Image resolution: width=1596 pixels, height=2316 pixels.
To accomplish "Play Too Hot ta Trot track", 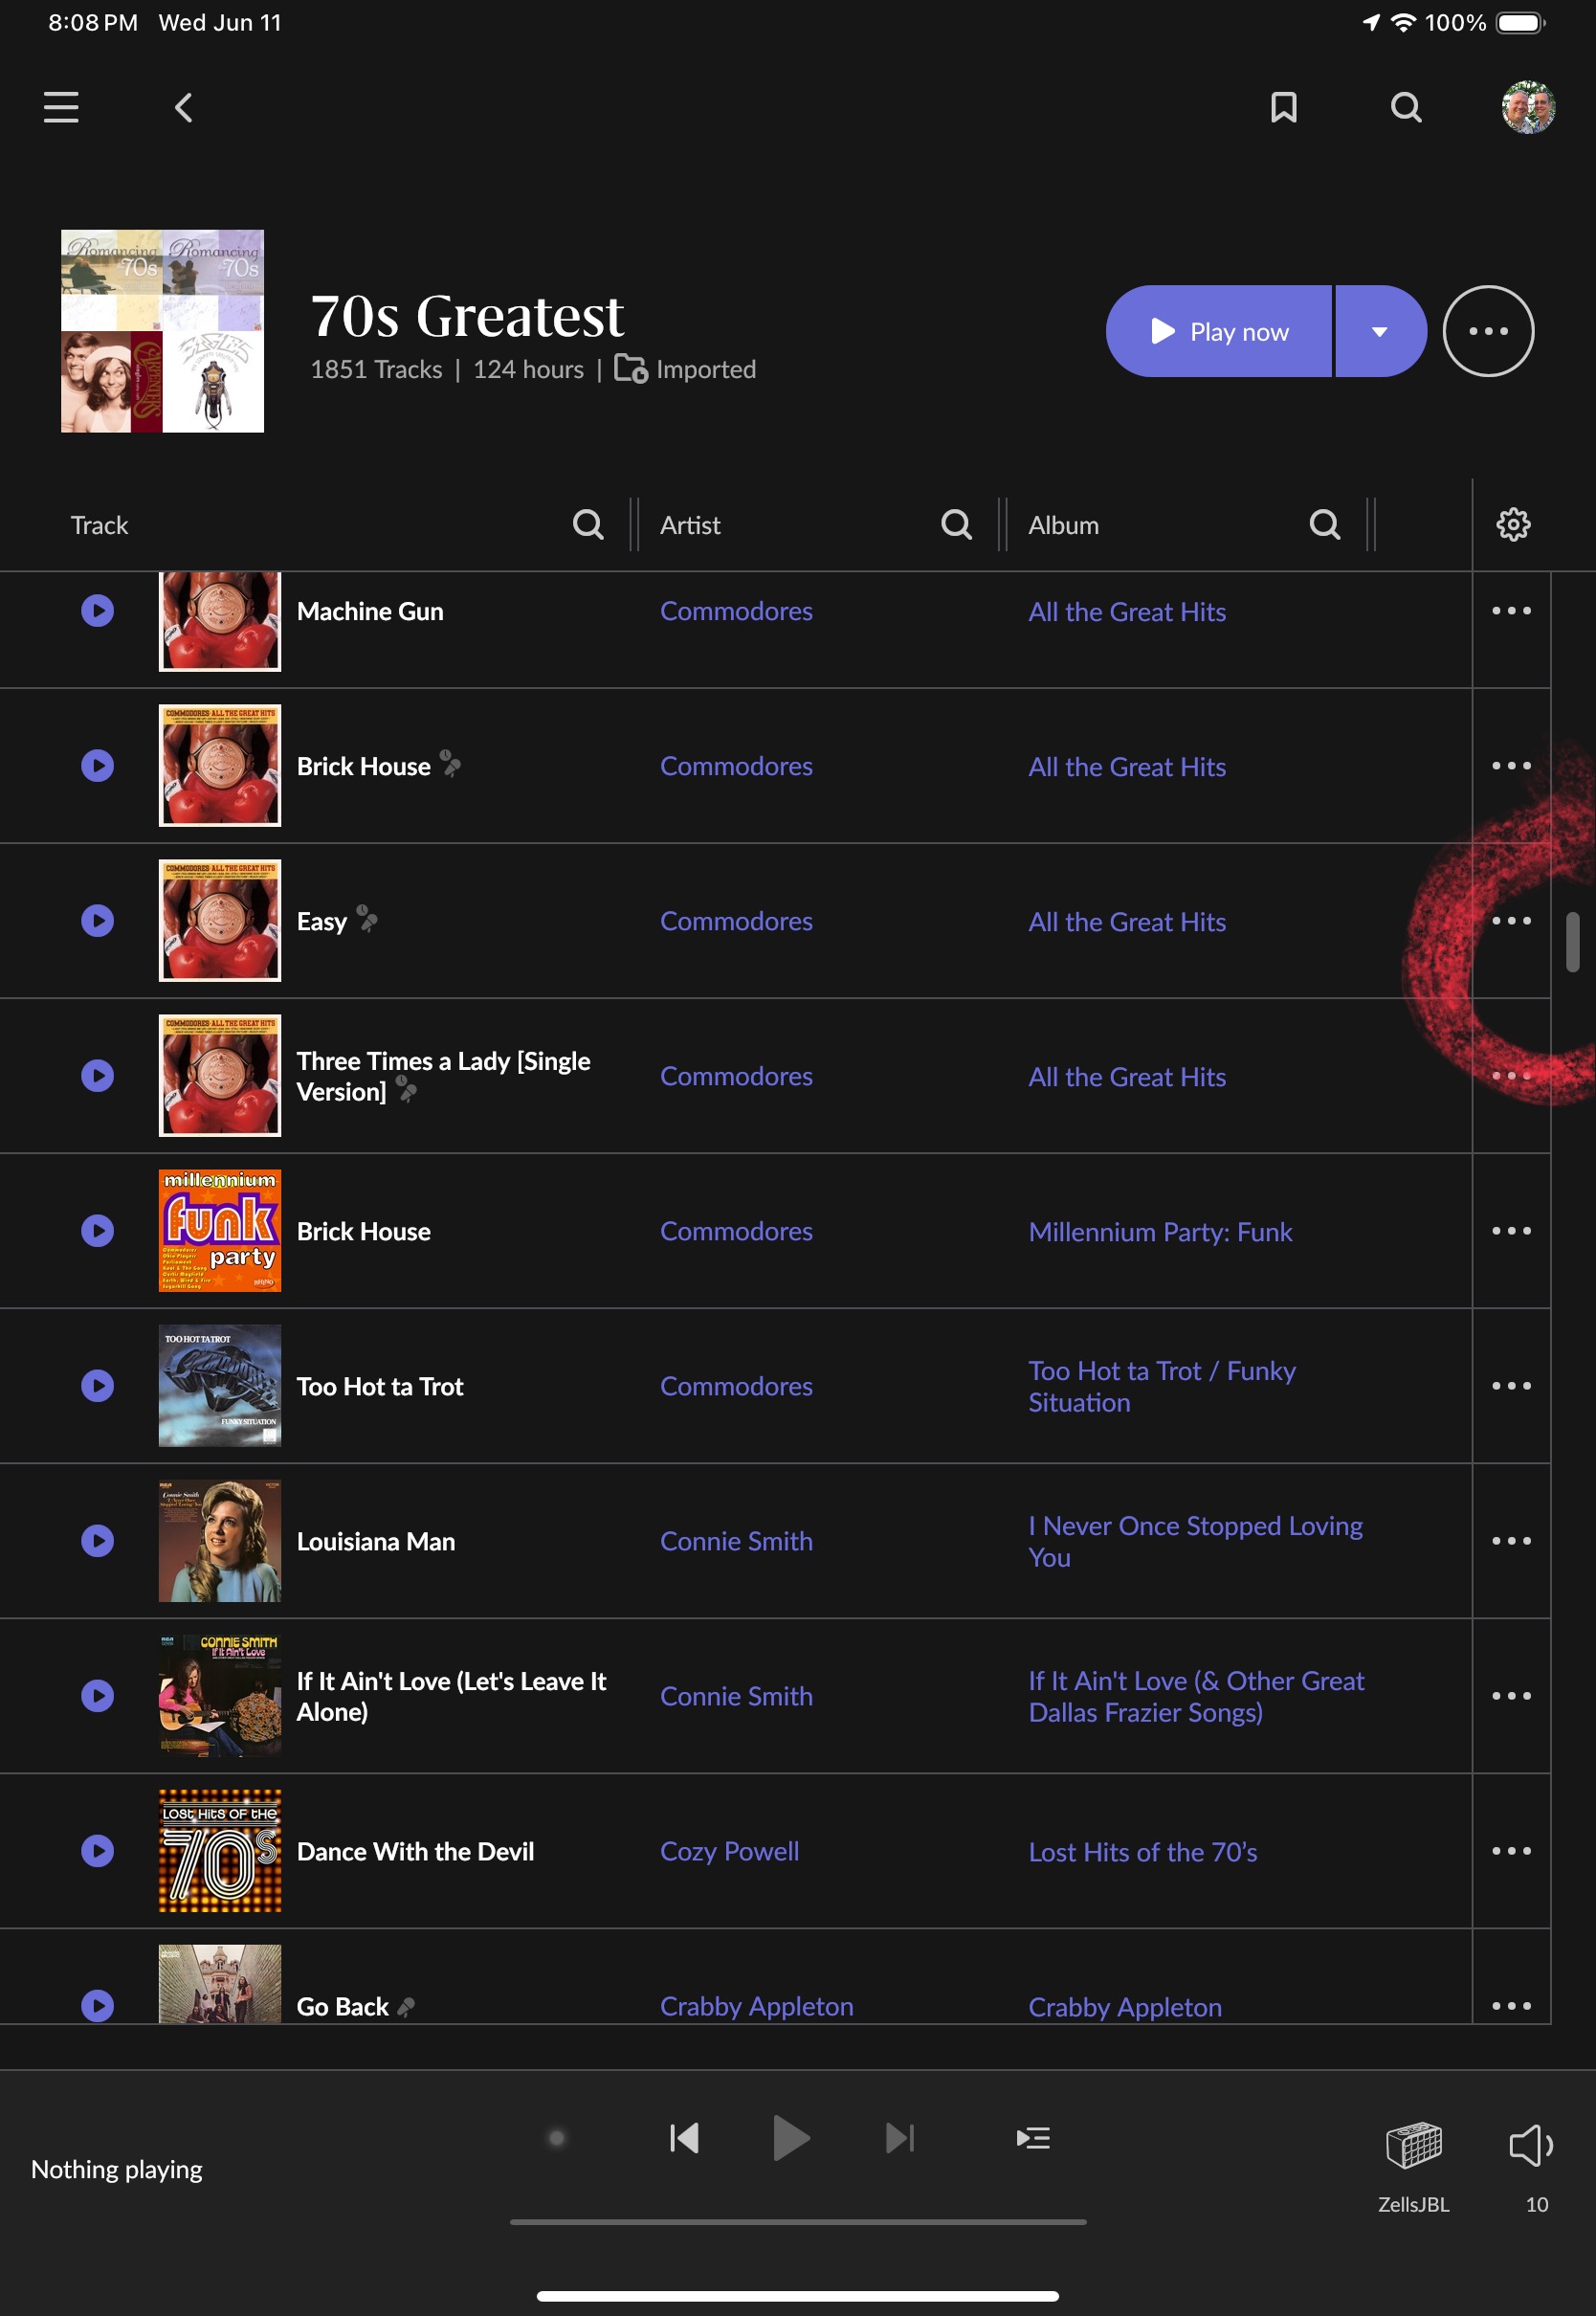I will tap(97, 1385).
